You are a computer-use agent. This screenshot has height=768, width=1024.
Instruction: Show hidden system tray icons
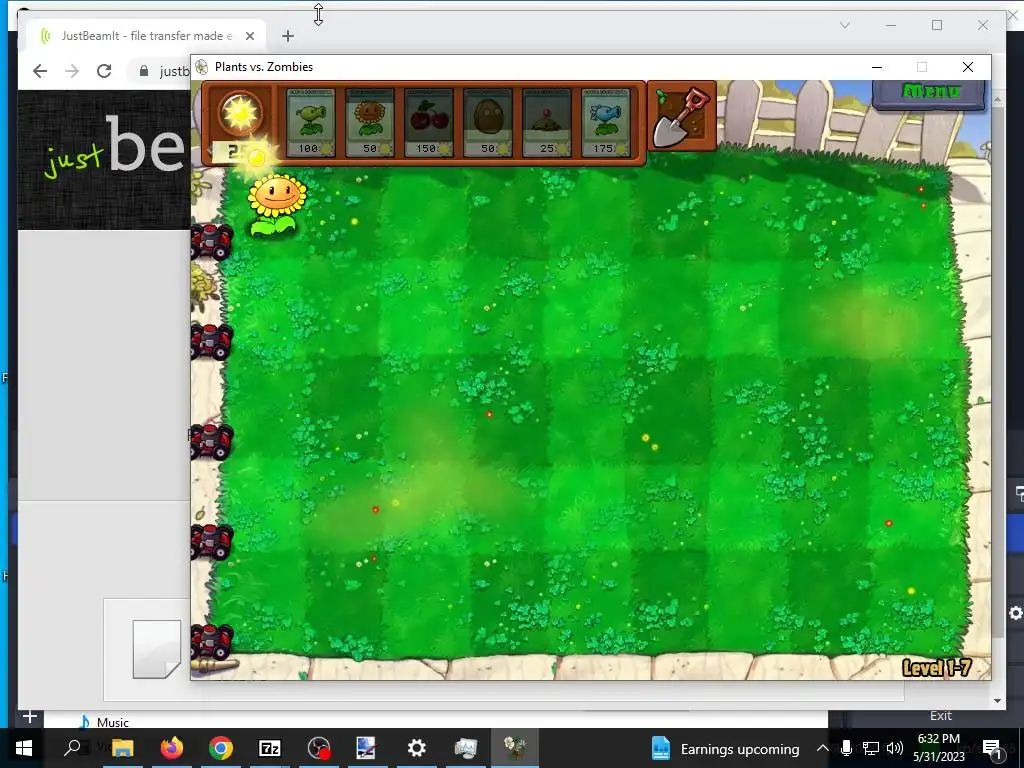(822, 748)
